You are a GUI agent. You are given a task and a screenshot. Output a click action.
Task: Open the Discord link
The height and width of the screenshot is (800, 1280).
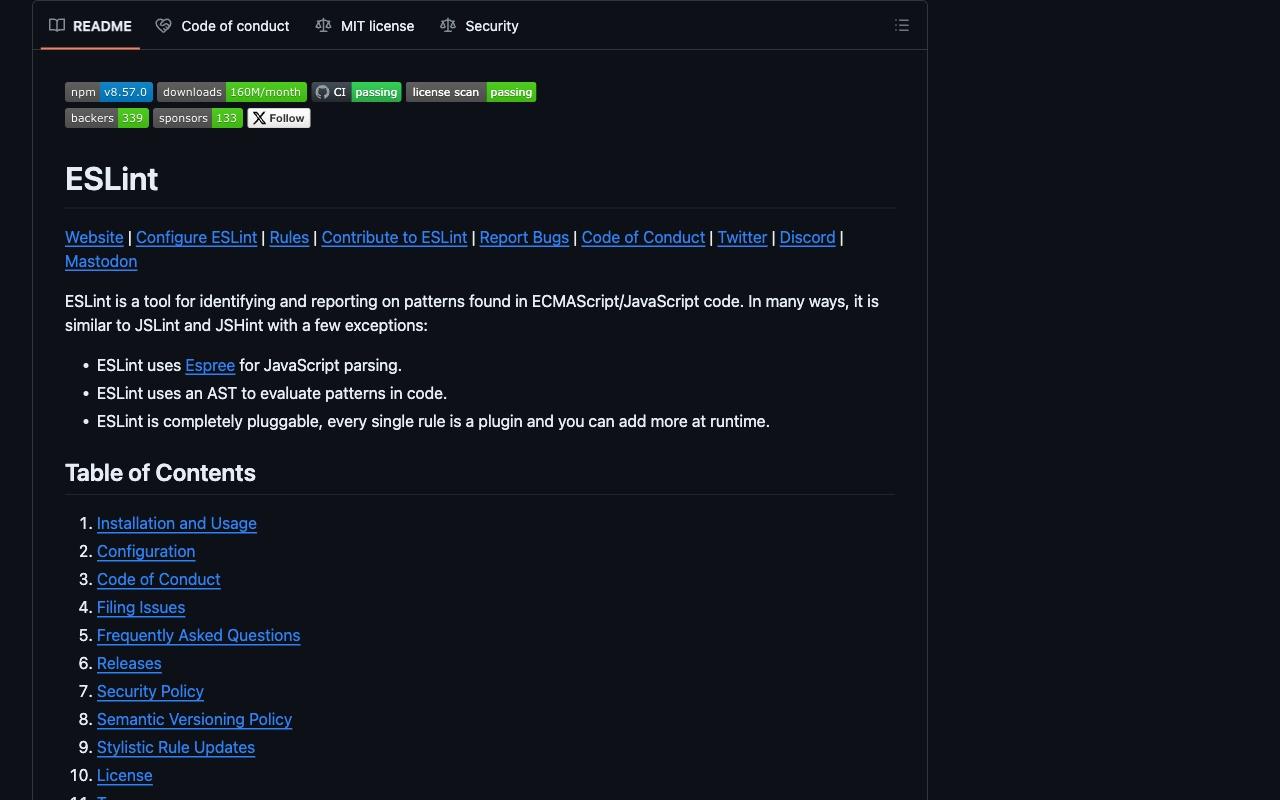point(807,237)
